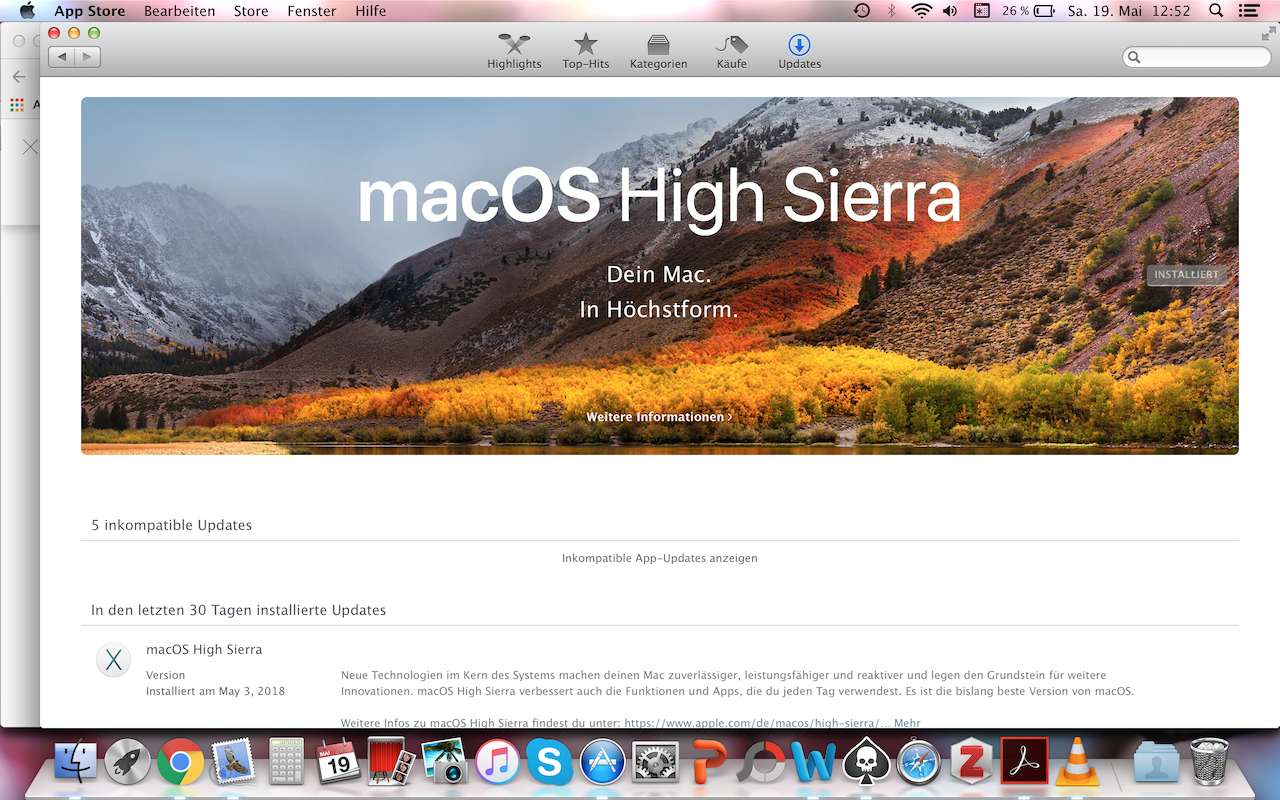
Task: Open the Store menu
Action: [251, 11]
